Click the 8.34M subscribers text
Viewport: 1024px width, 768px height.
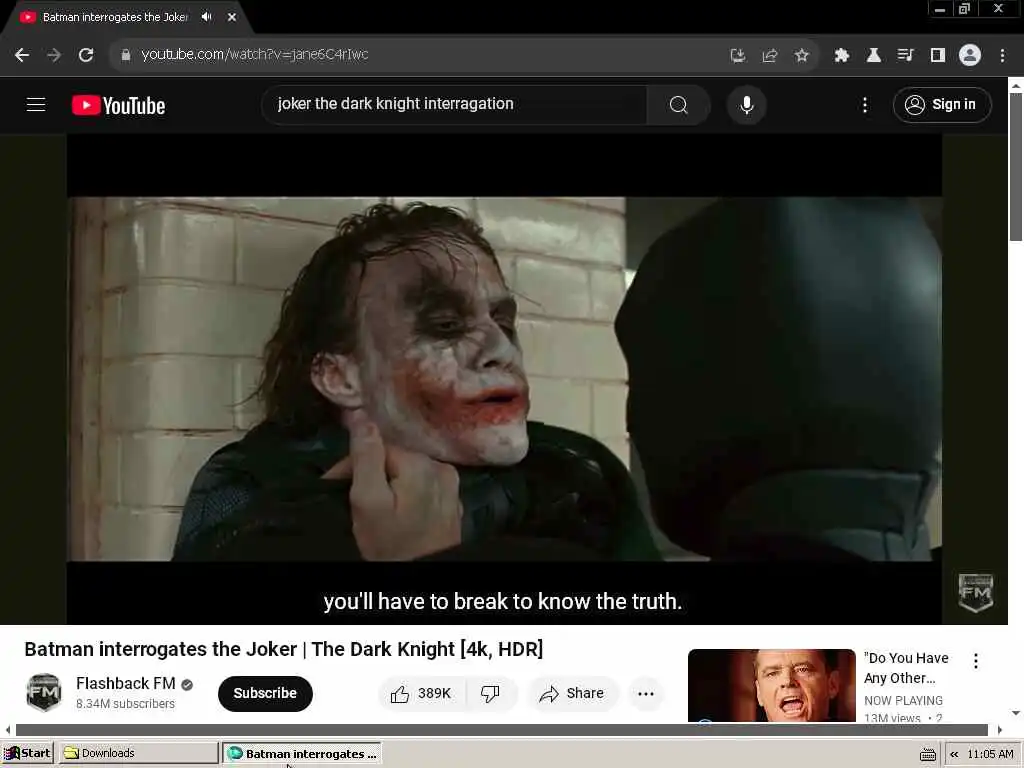[x=125, y=703]
